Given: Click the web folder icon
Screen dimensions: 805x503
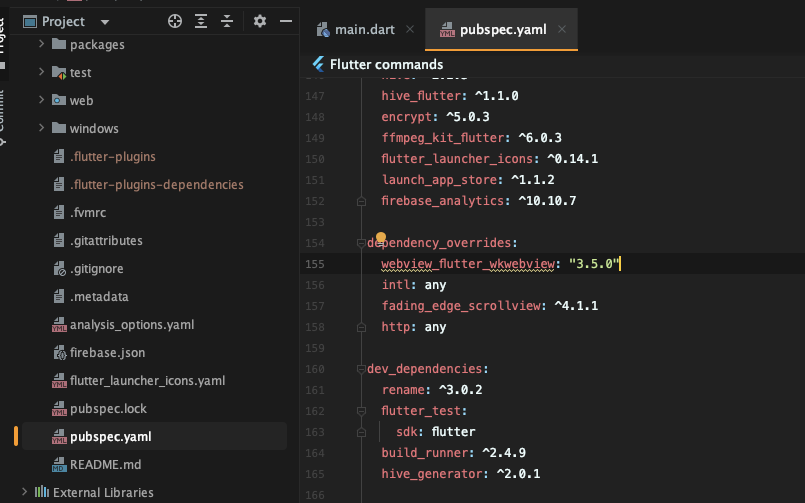Looking at the screenshot, I should pos(59,100).
